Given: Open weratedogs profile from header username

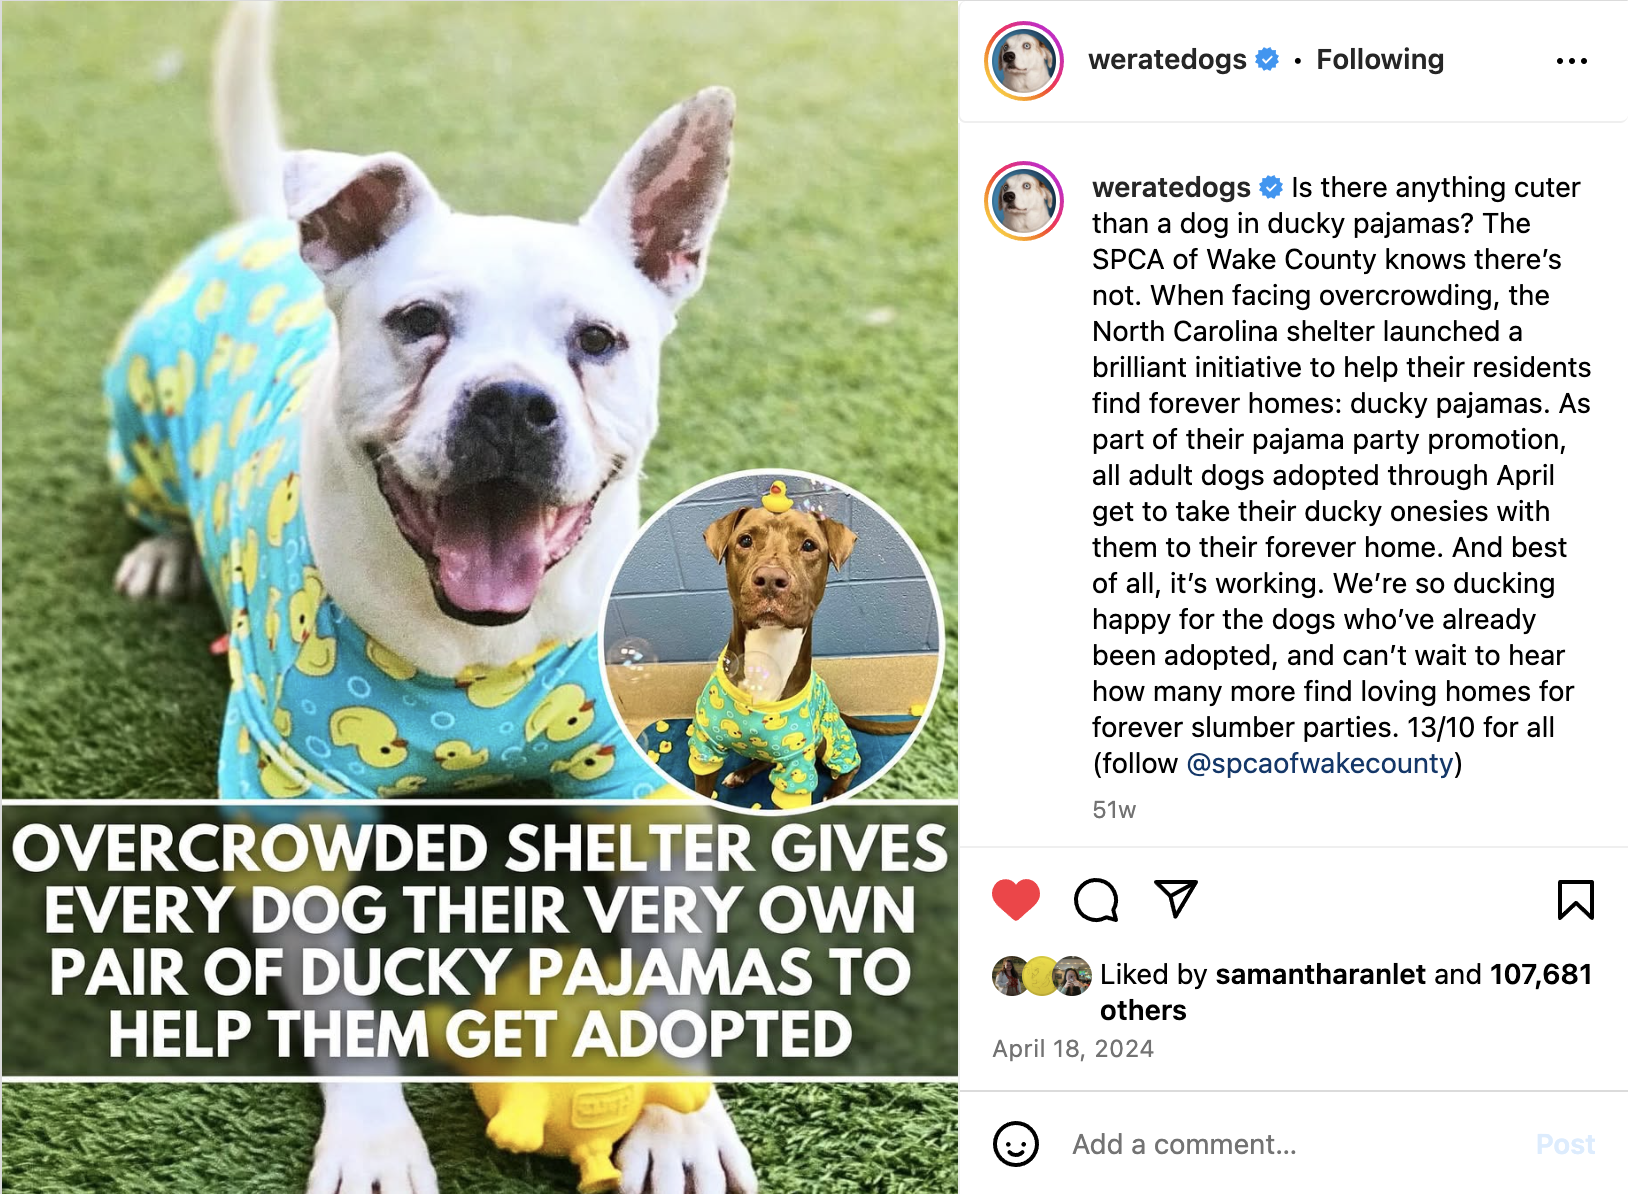Looking at the screenshot, I should [1167, 60].
